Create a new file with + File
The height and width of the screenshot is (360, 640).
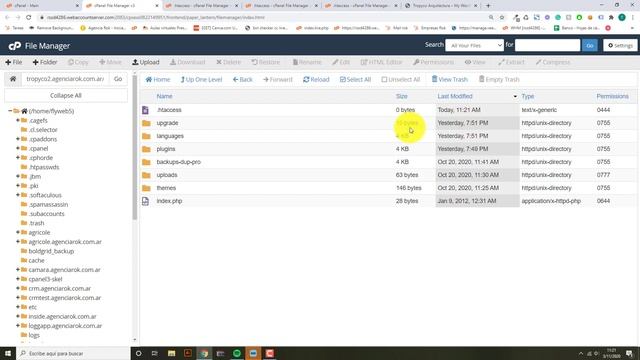click(14, 62)
